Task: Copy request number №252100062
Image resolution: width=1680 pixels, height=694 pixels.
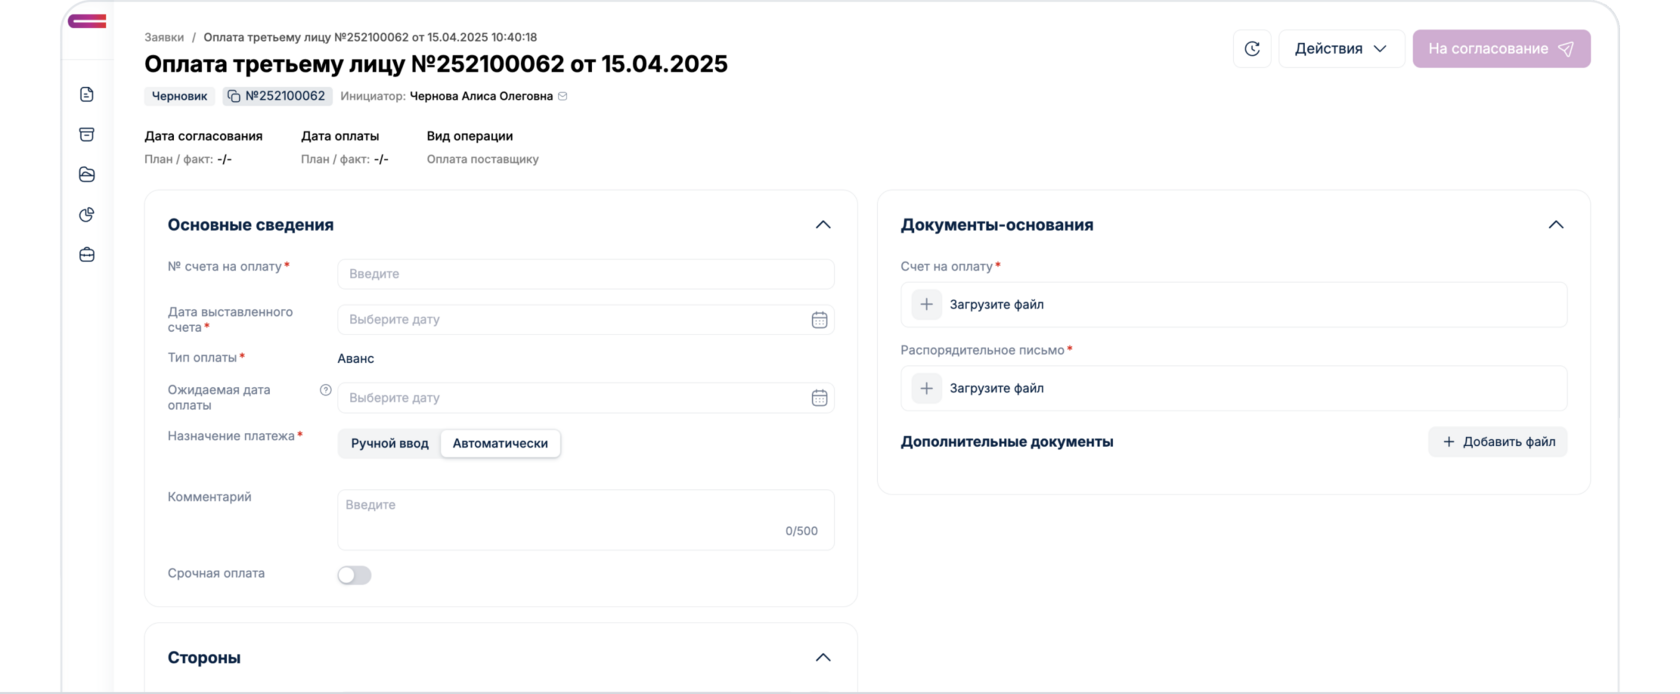Action: (x=234, y=96)
